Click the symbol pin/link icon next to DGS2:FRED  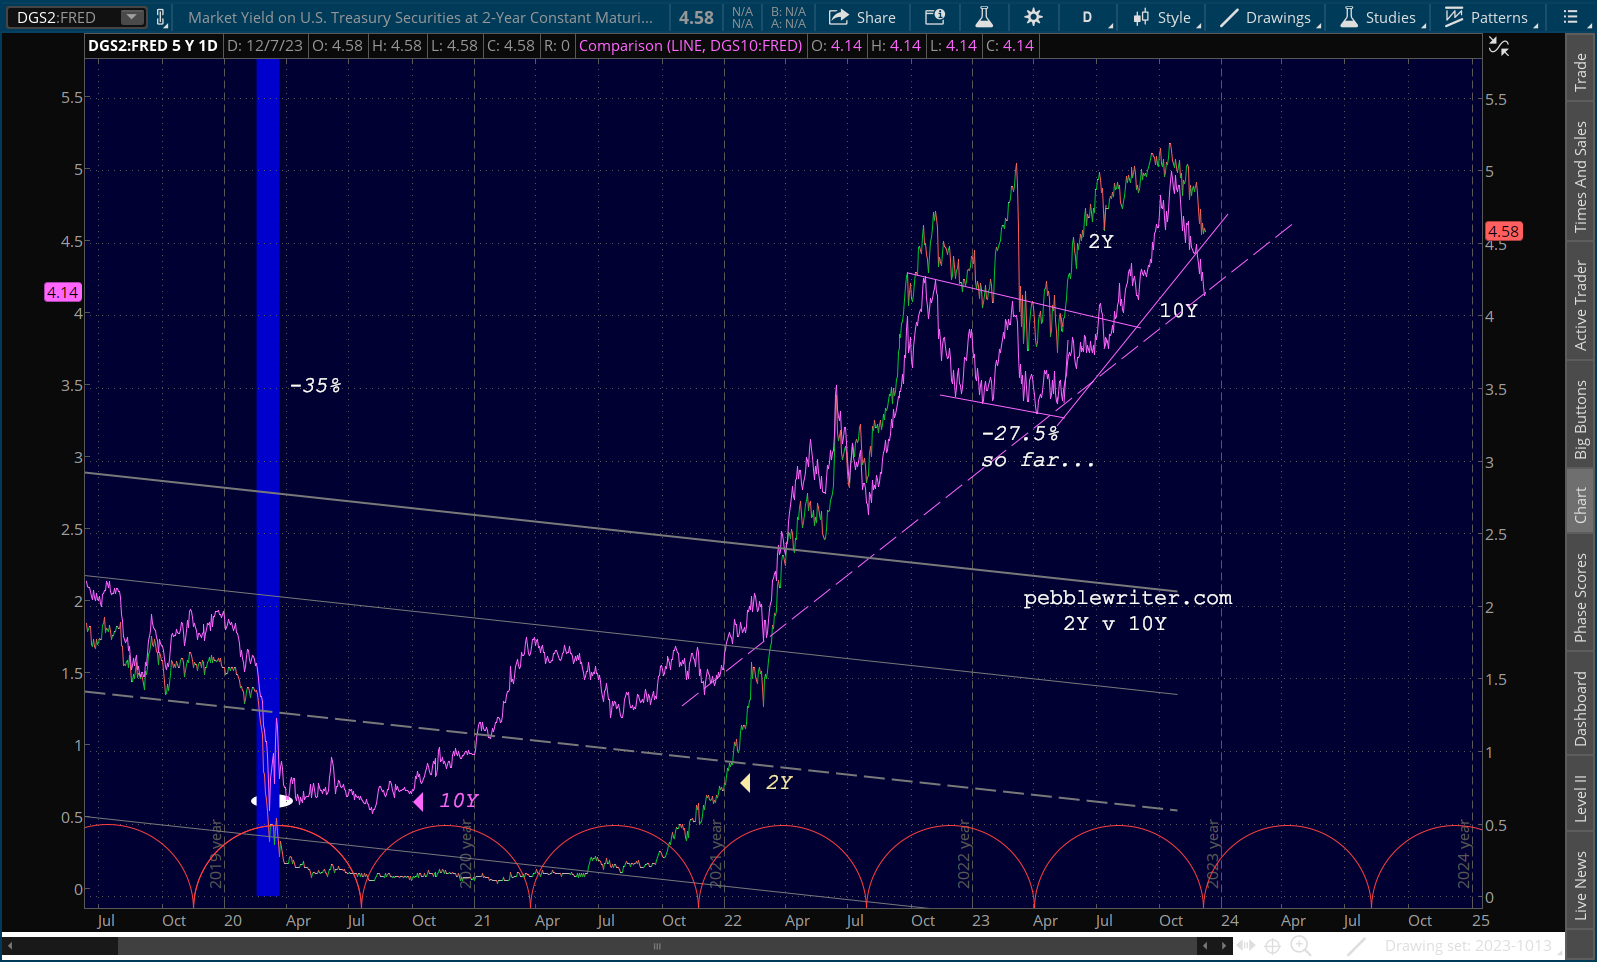tap(161, 17)
